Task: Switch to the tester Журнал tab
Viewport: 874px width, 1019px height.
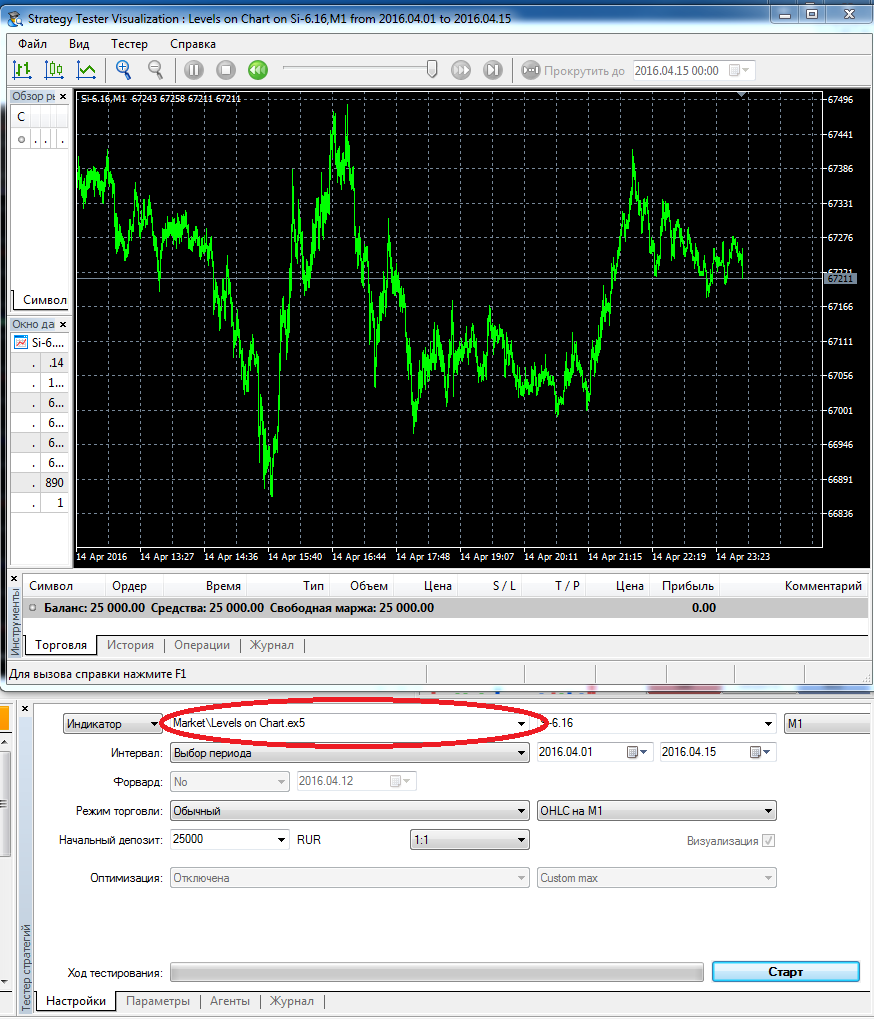Action: point(292,1001)
